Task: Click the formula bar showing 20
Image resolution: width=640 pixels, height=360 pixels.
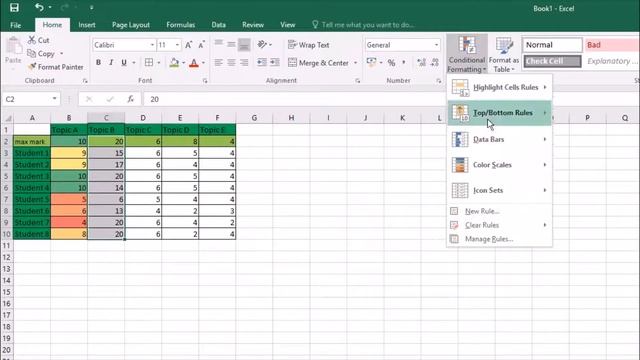Action: 390,99
